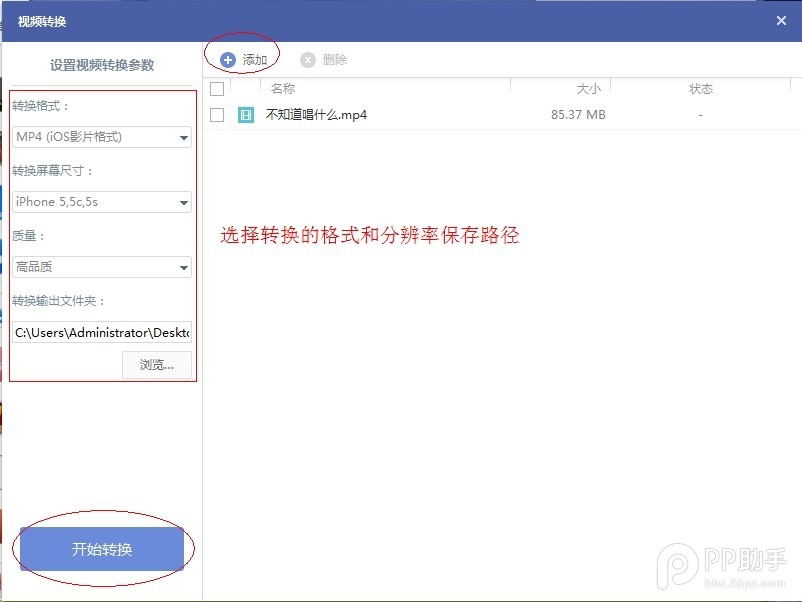
Task: Click the 添加 add icon
Action: point(243,57)
